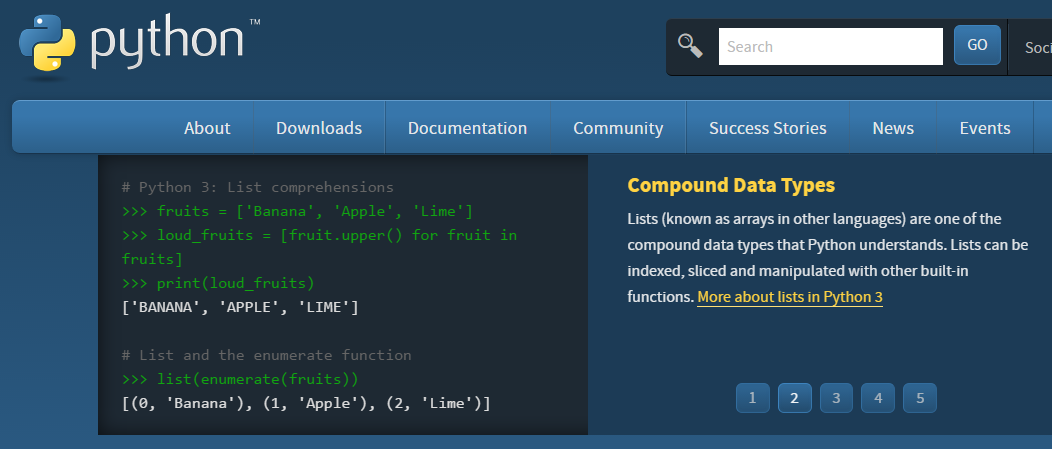Click the magnifying glass search icon
Screen dimensions: 1052x449
[690, 46]
